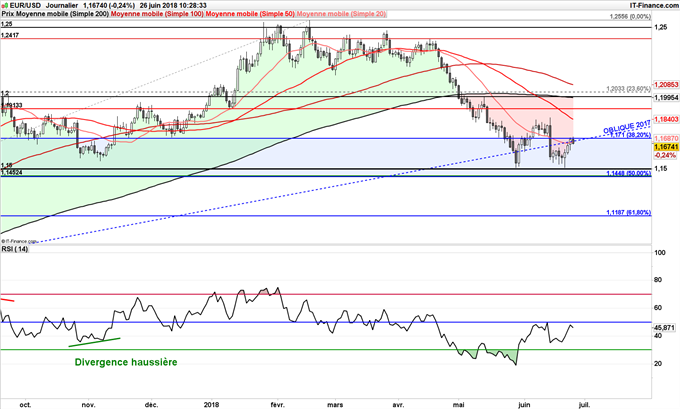Click the 1,2033 (23,60%) Fibonacci label
The width and height of the screenshot is (680, 409).
click(x=629, y=89)
